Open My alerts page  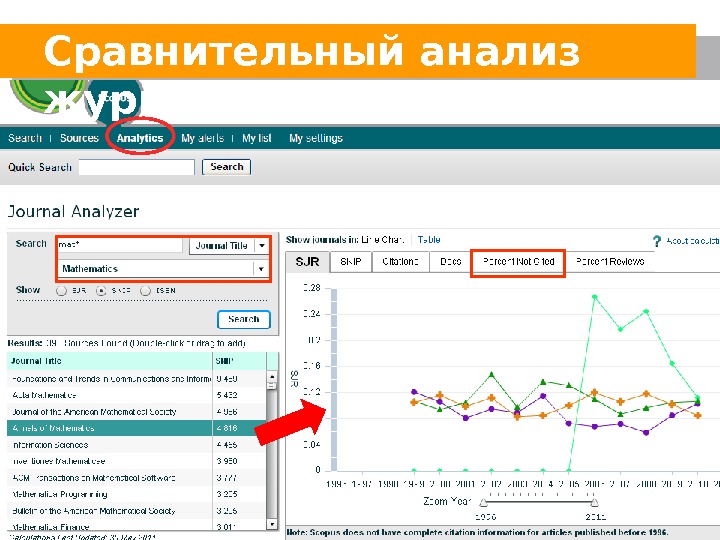[x=202, y=138]
